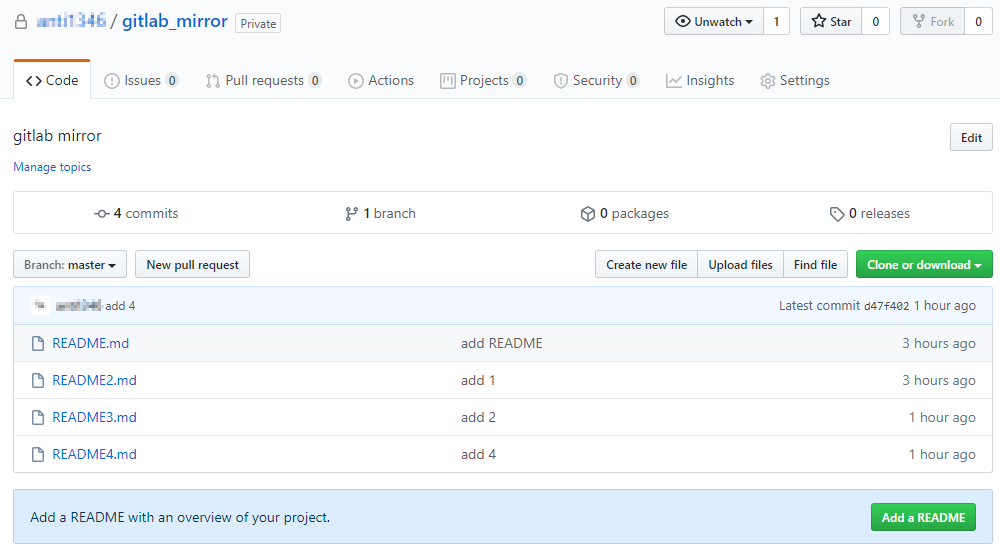
Task: Open the gitlab_mirror repository link
Action: 175,21
